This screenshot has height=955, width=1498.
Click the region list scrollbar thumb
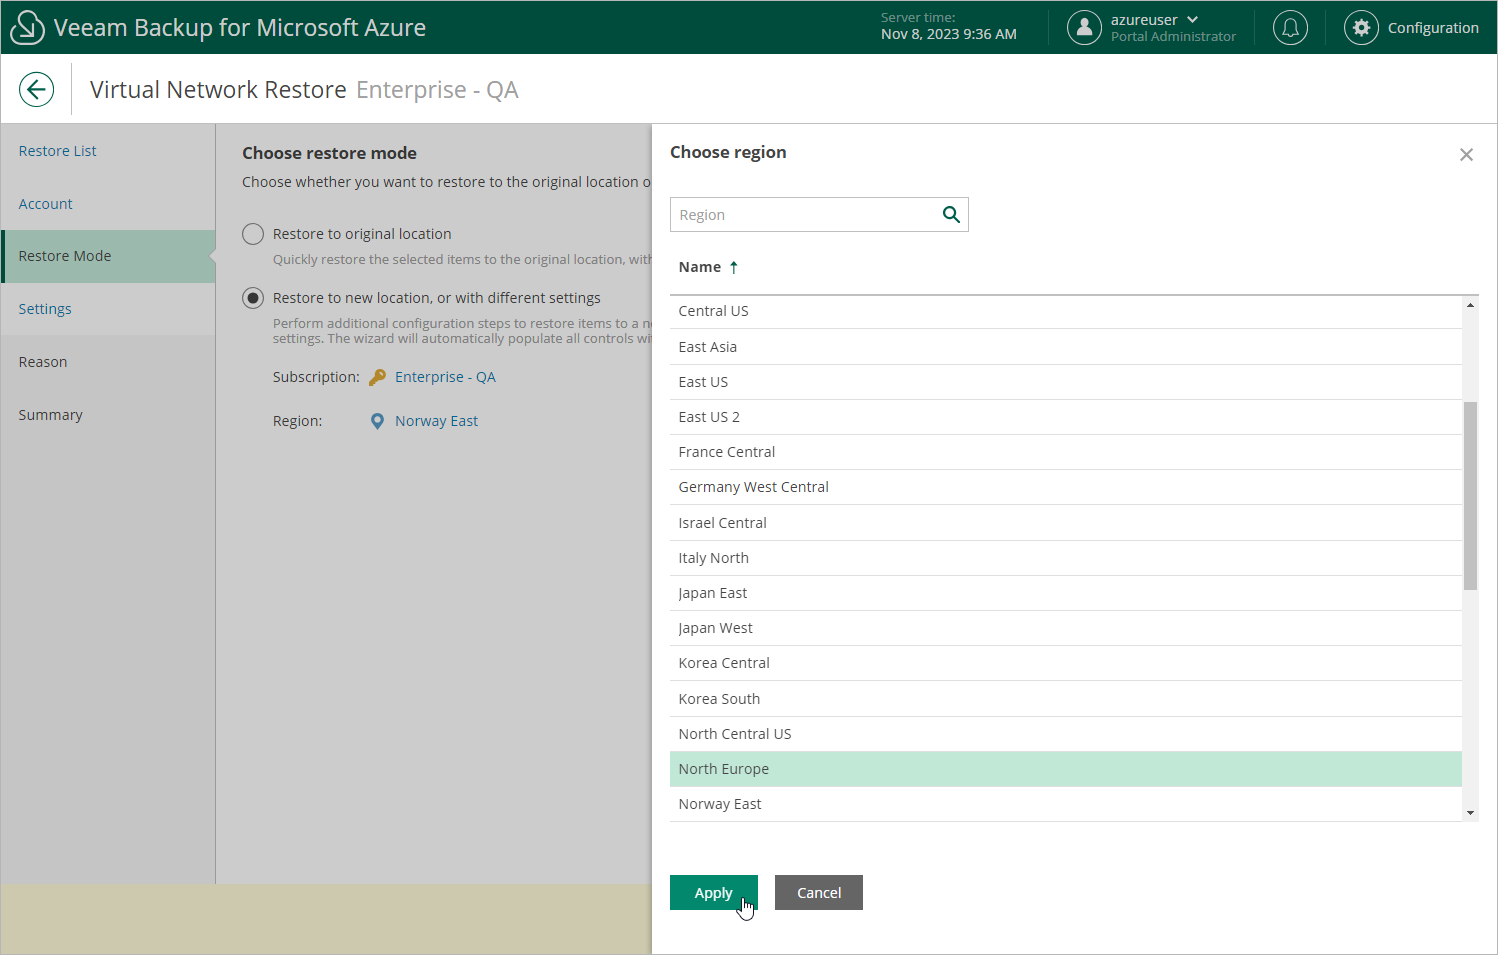point(1470,496)
